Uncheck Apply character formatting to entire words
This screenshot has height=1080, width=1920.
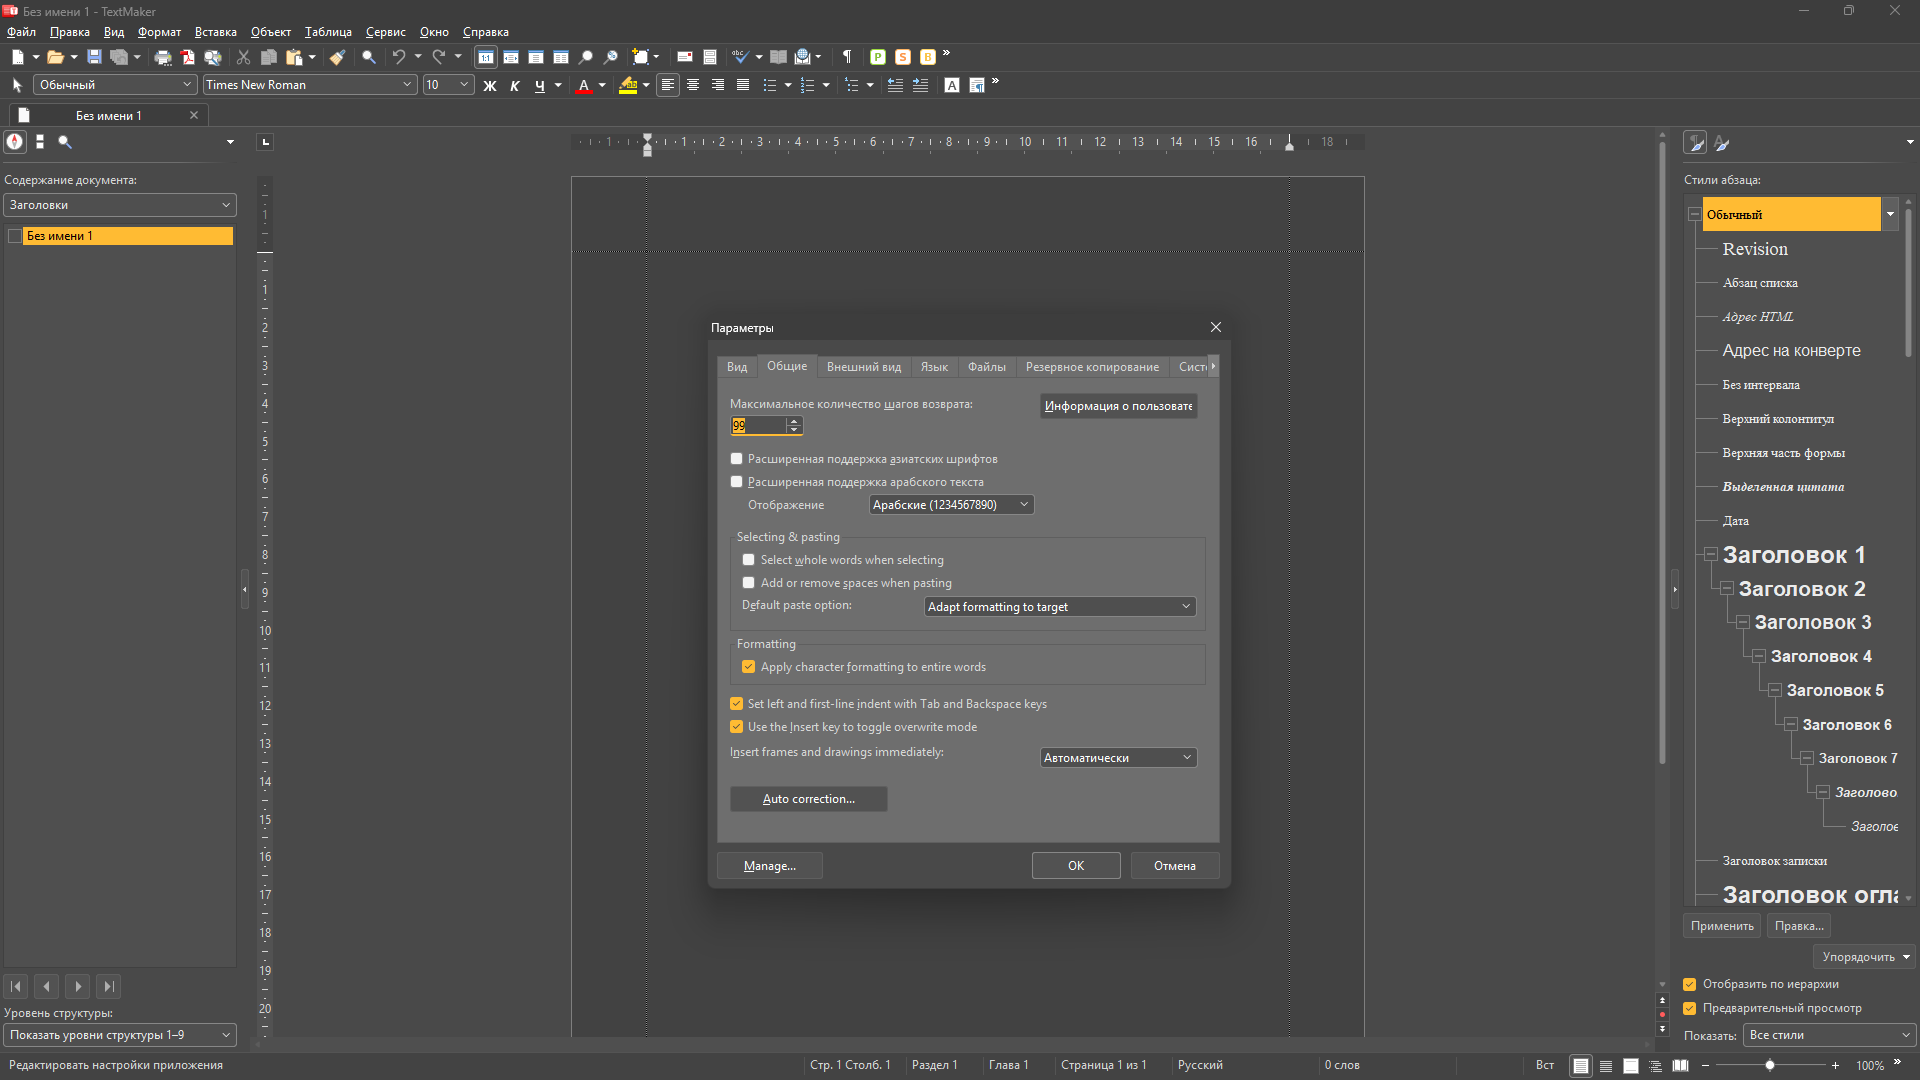click(749, 667)
